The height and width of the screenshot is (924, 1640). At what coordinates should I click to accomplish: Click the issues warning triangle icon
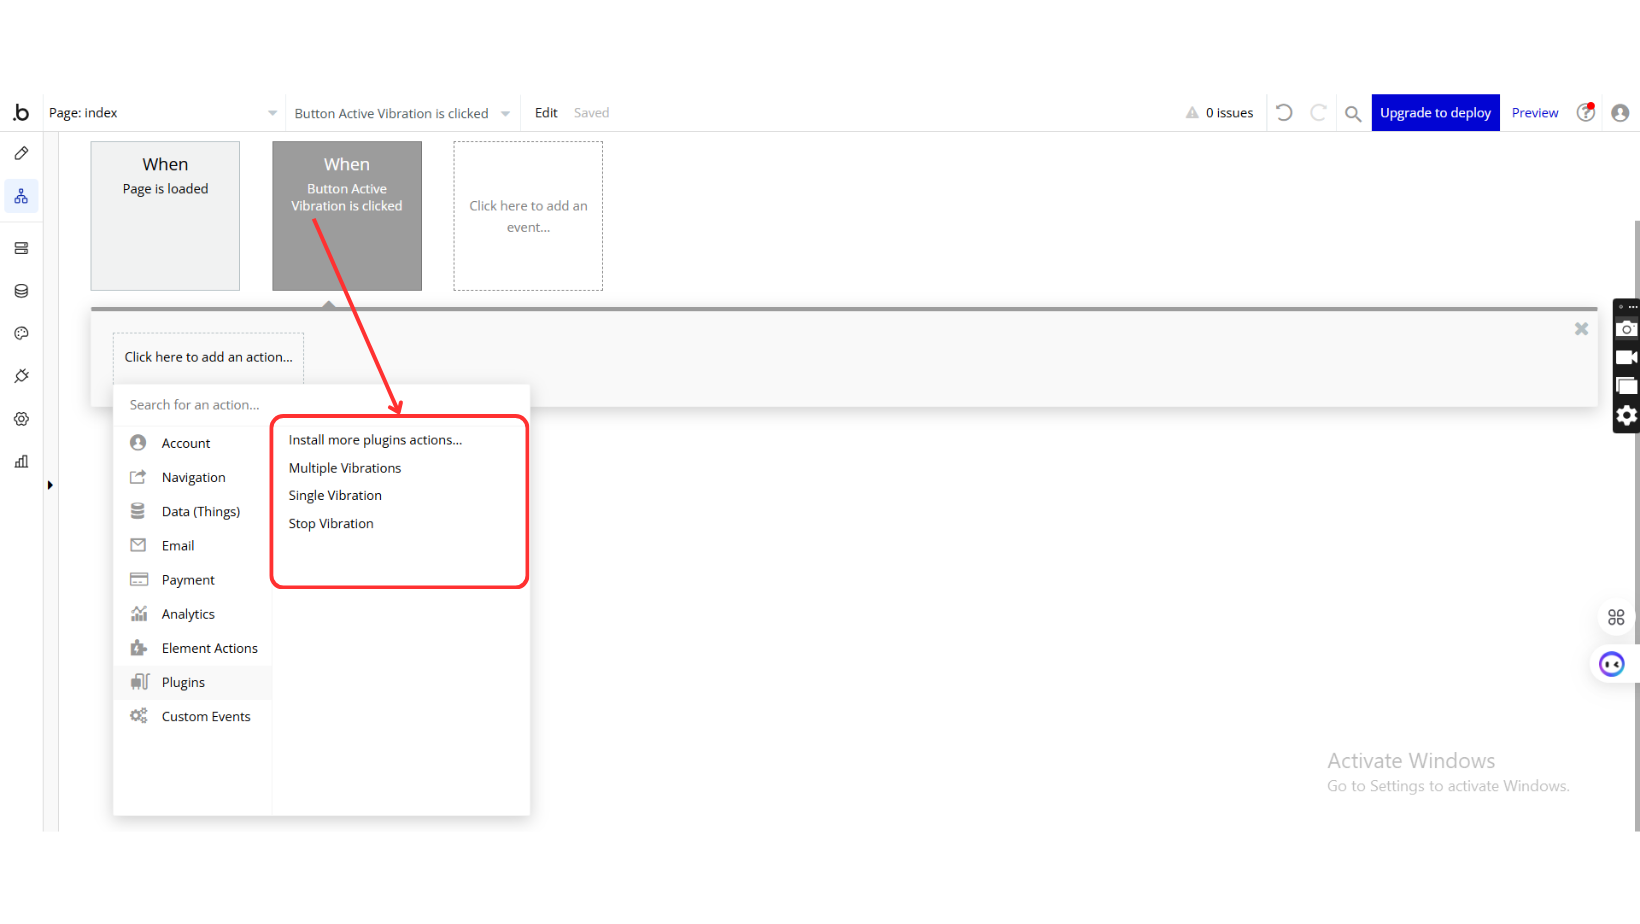coord(1192,113)
